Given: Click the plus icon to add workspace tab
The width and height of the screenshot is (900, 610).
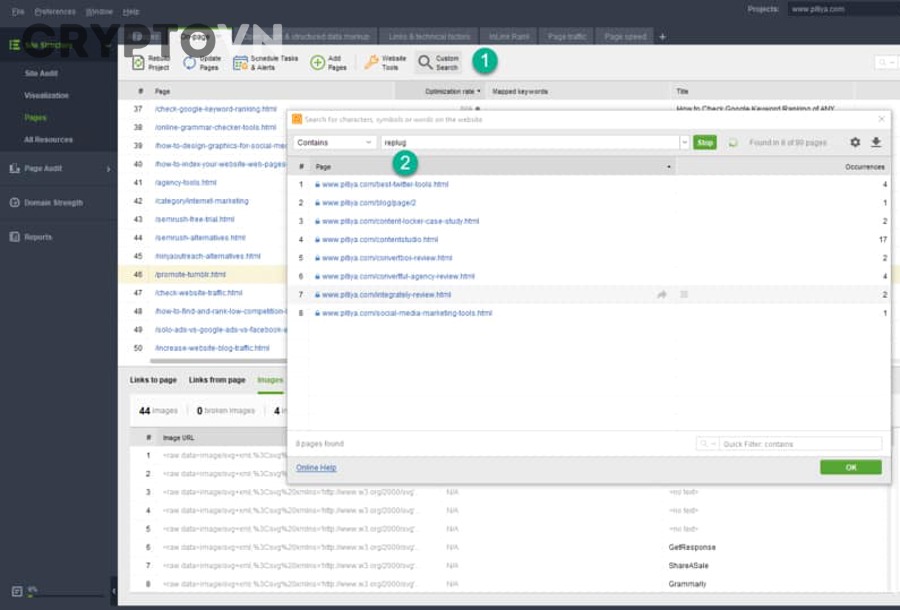Looking at the screenshot, I should (x=662, y=37).
